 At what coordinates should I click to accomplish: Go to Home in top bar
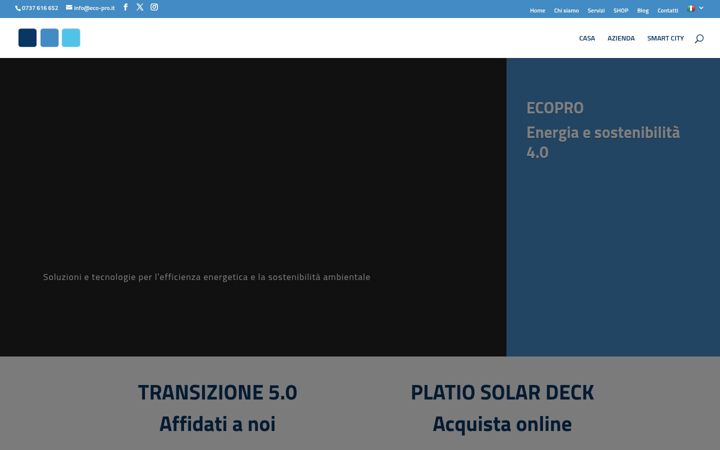click(537, 11)
